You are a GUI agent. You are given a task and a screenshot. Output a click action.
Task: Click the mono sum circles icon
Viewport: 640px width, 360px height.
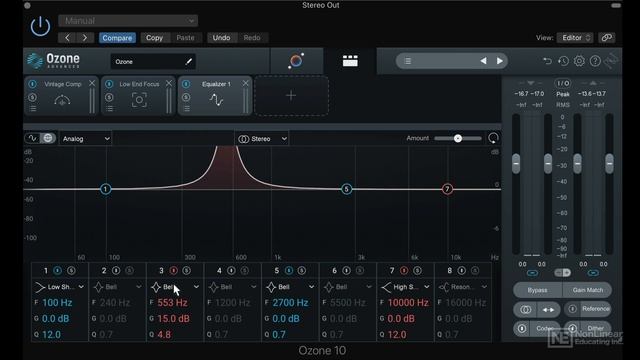point(525,310)
